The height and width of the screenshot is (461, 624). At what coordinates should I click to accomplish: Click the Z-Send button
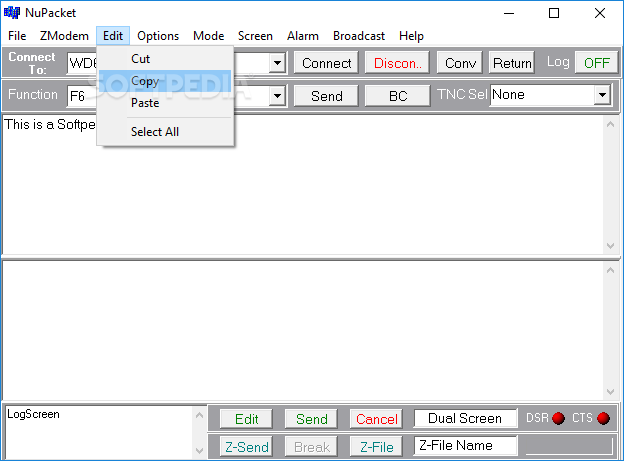pos(246,447)
